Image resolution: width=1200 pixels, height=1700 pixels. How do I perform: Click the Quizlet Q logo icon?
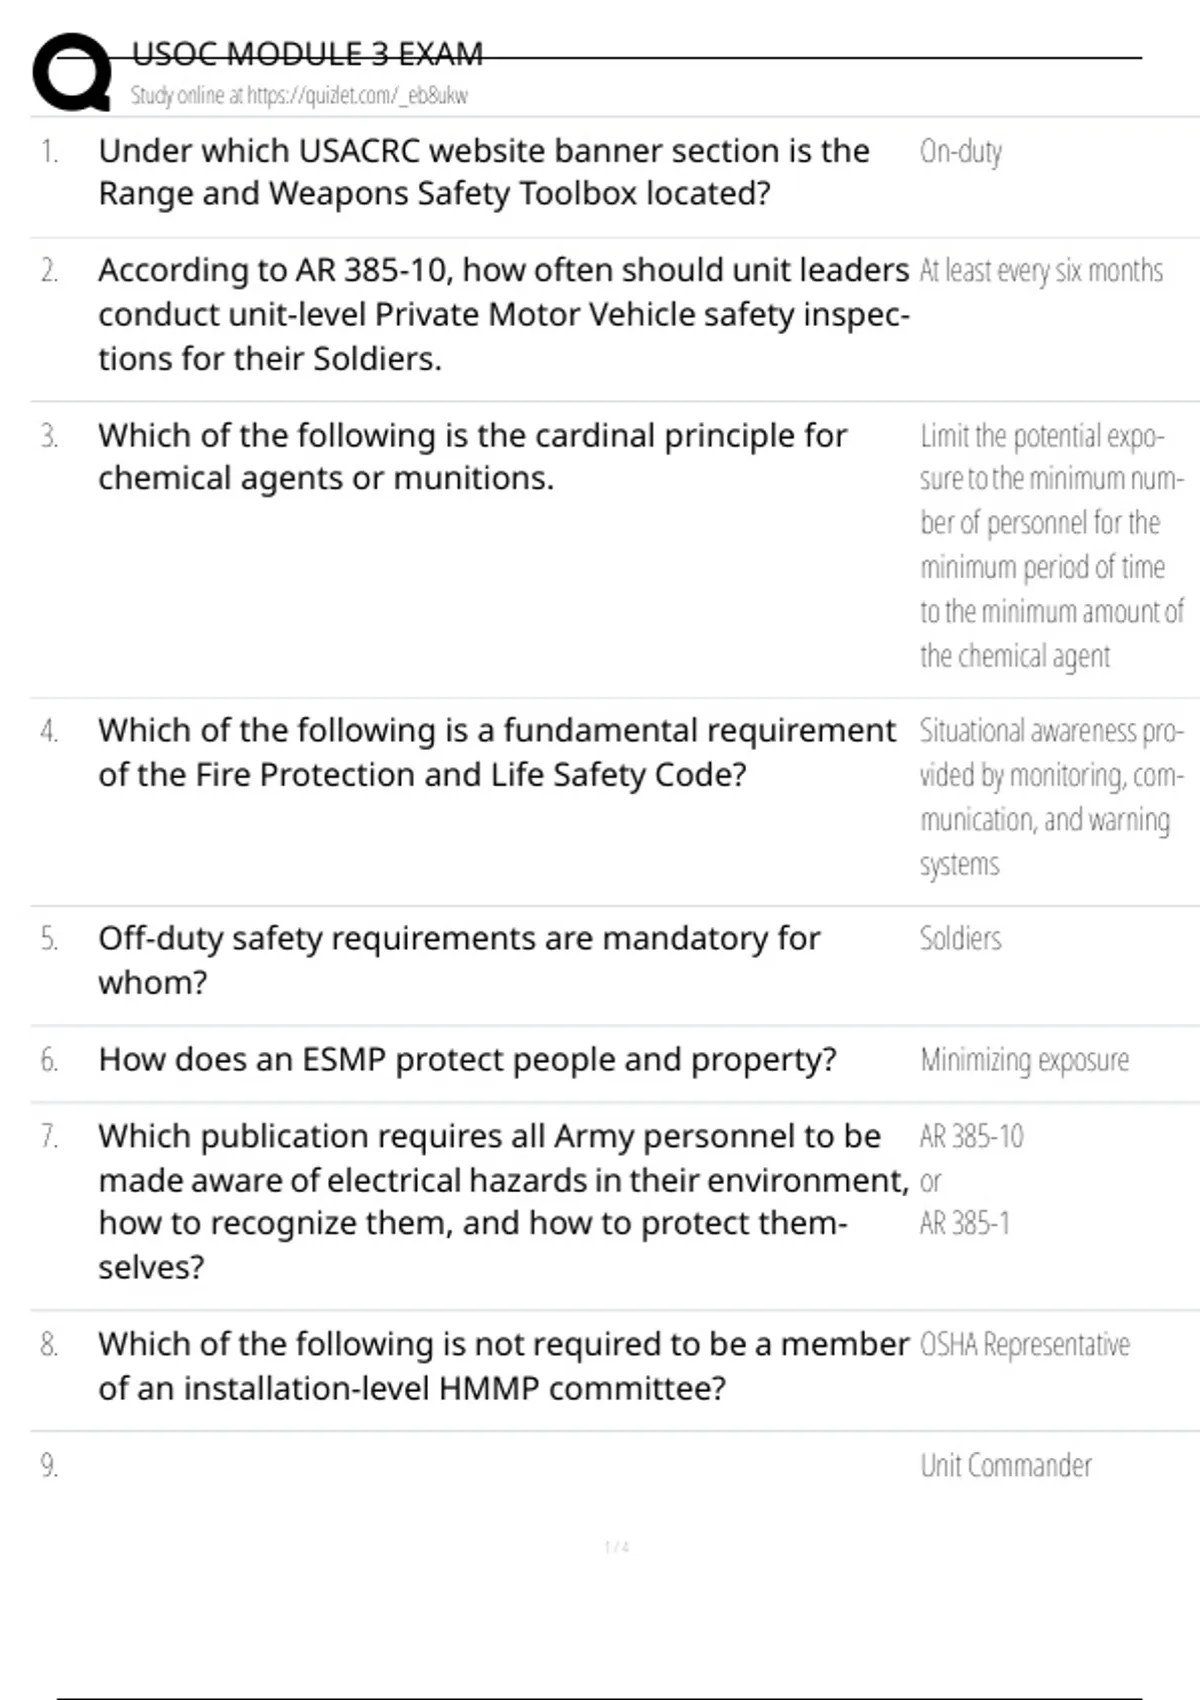coord(72,72)
